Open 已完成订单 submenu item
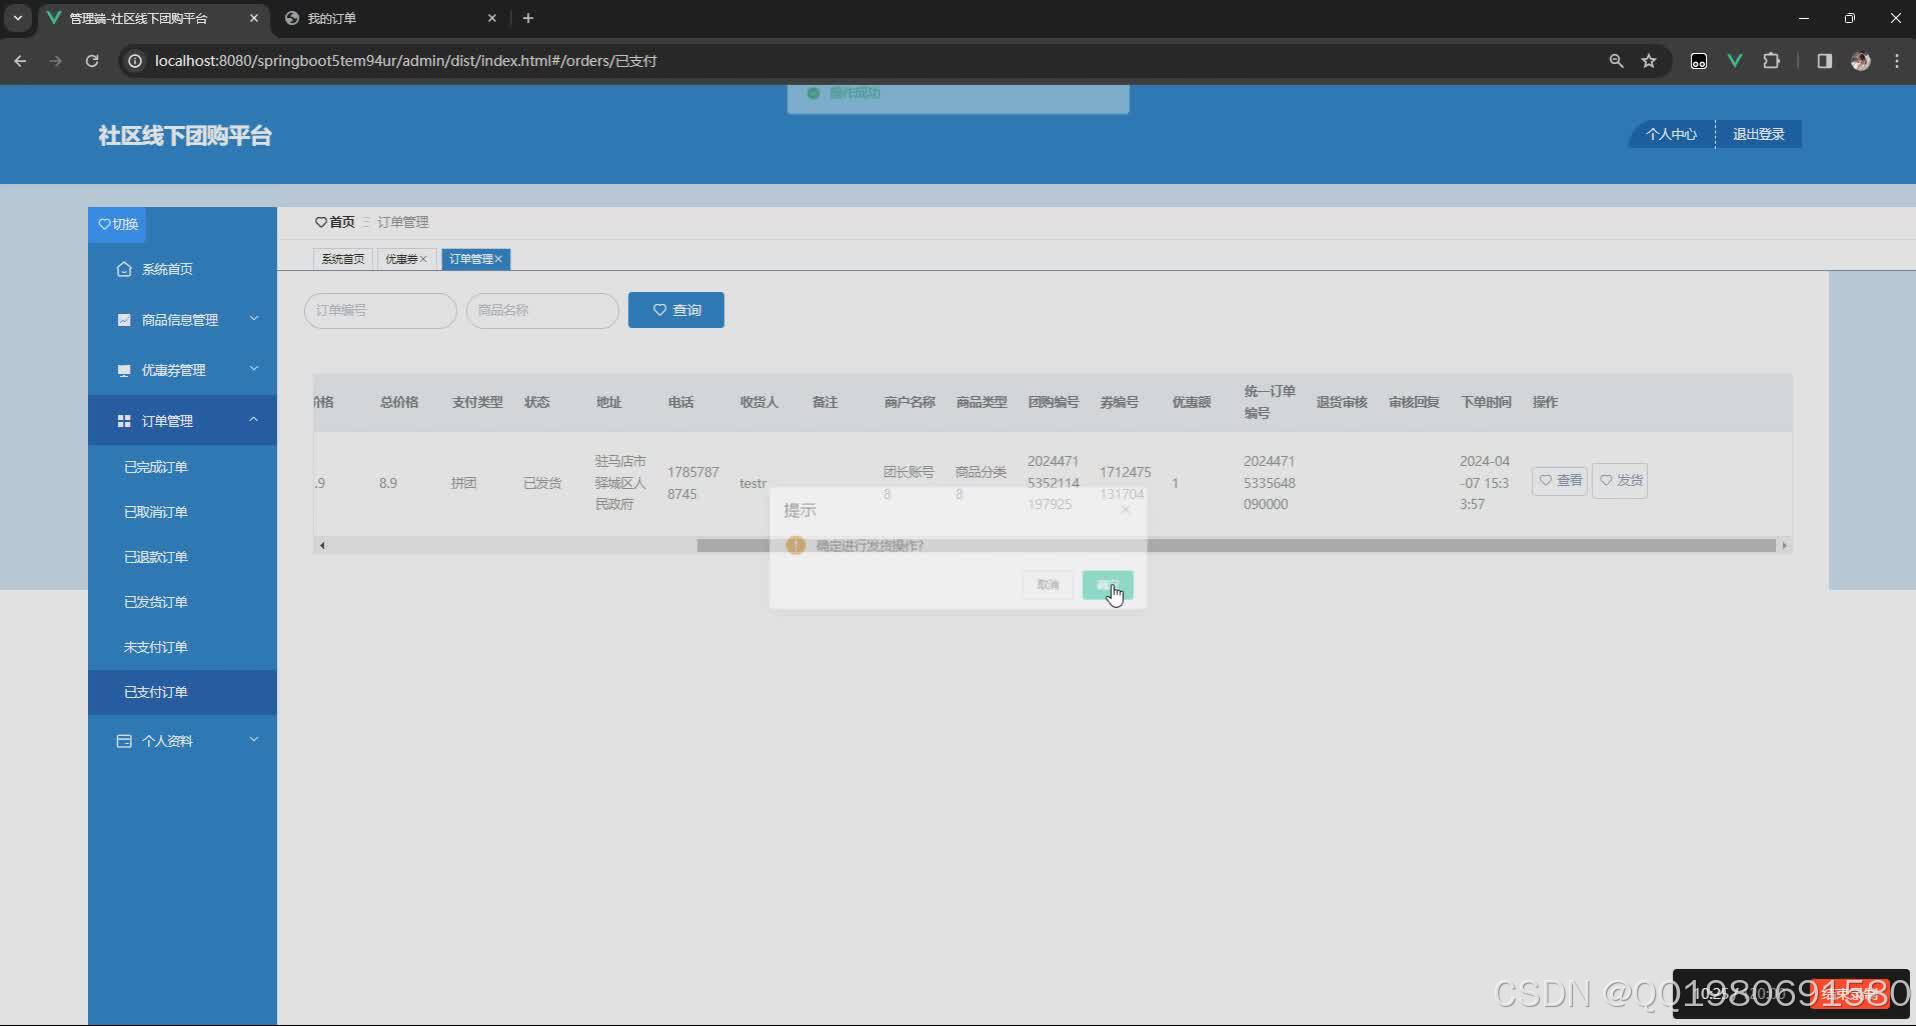Image resolution: width=1916 pixels, height=1026 pixels. tap(182, 467)
